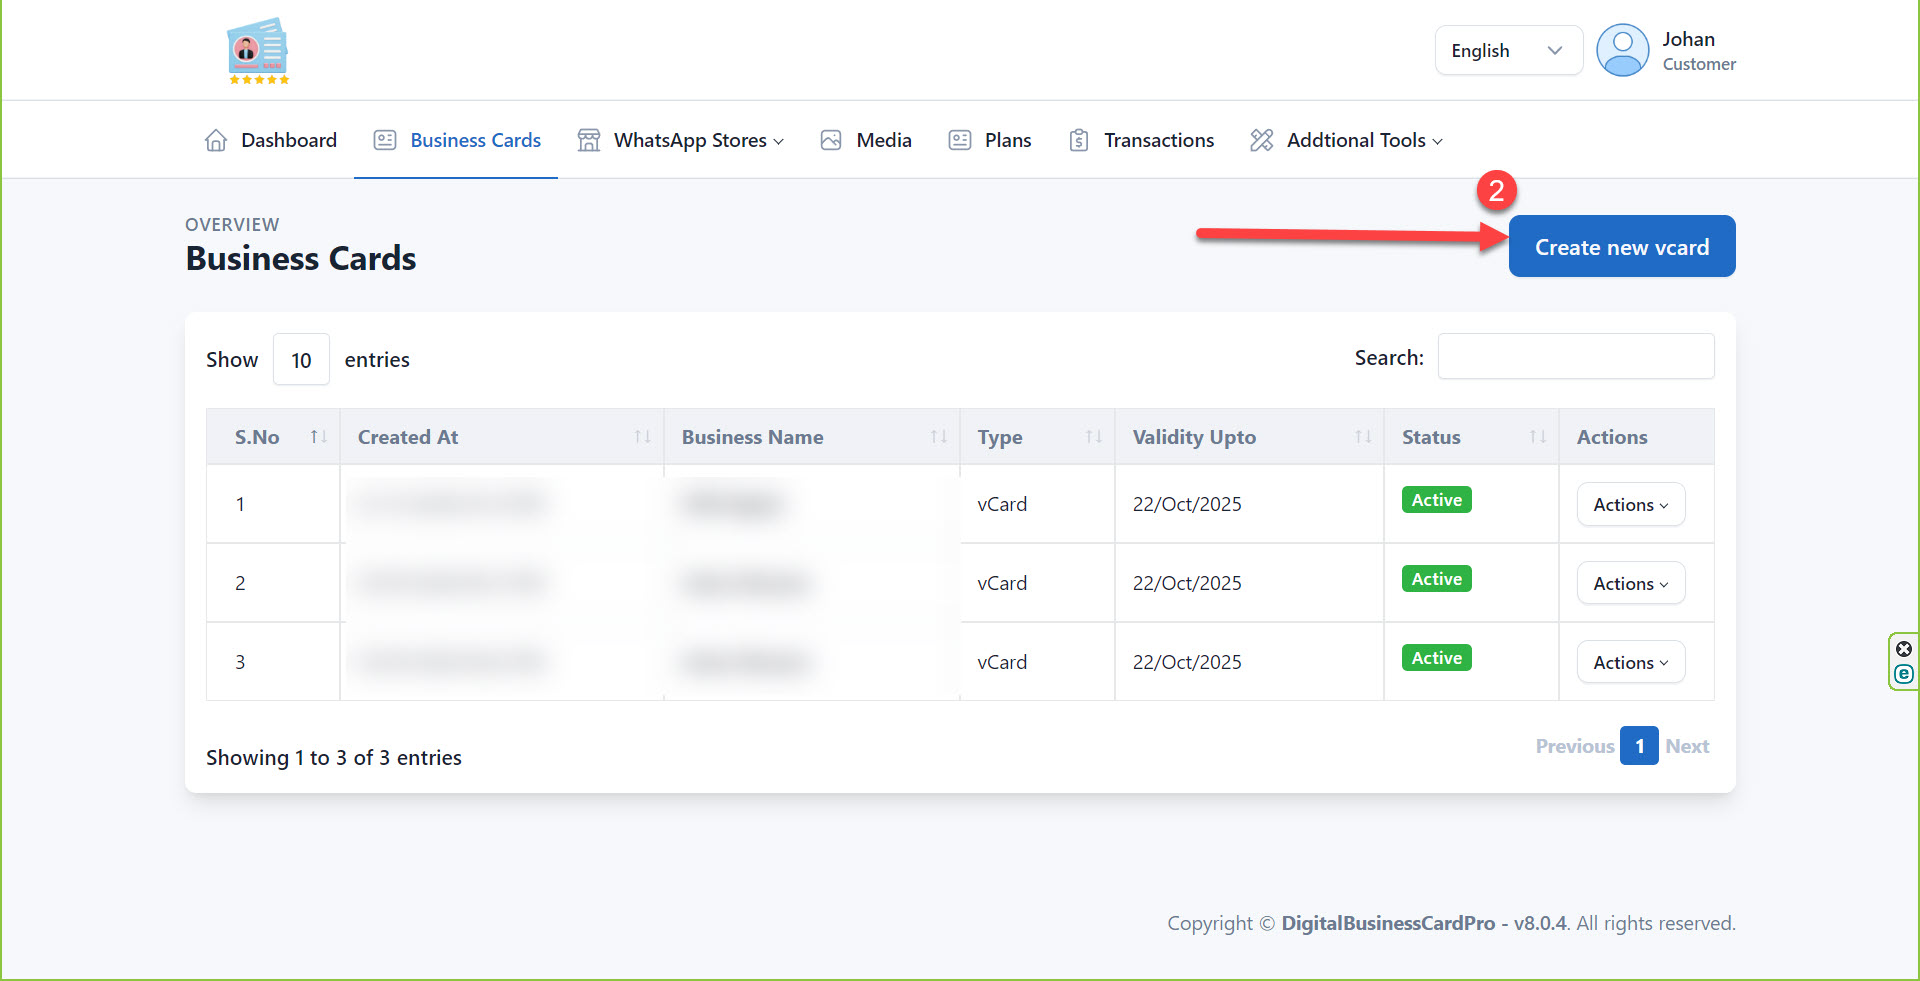Image resolution: width=1920 pixels, height=981 pixels.
Task: Expand Actions dropdown for row 1
Action: [1630, 505]
